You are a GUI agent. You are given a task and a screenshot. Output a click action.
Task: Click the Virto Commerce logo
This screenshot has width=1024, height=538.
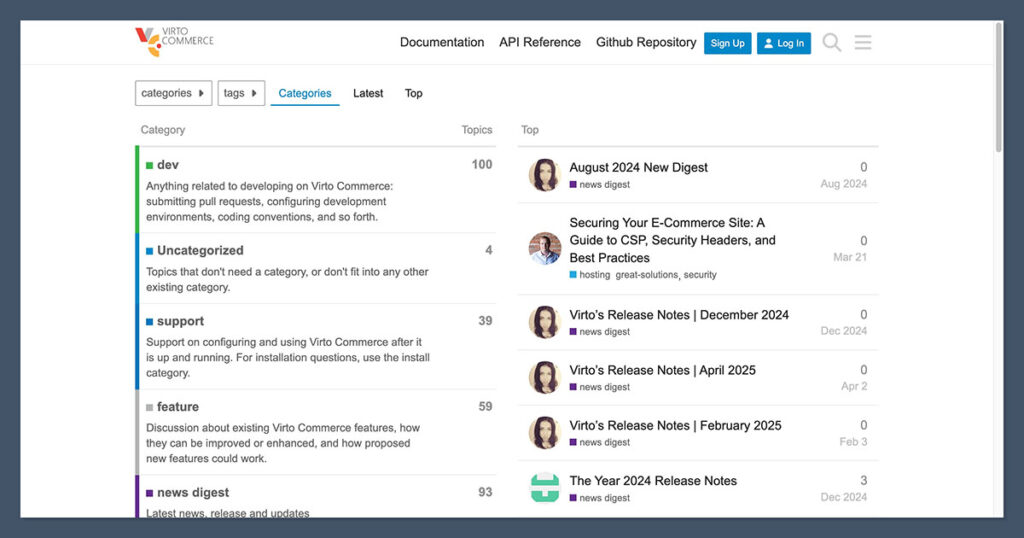tap(174, 42)
